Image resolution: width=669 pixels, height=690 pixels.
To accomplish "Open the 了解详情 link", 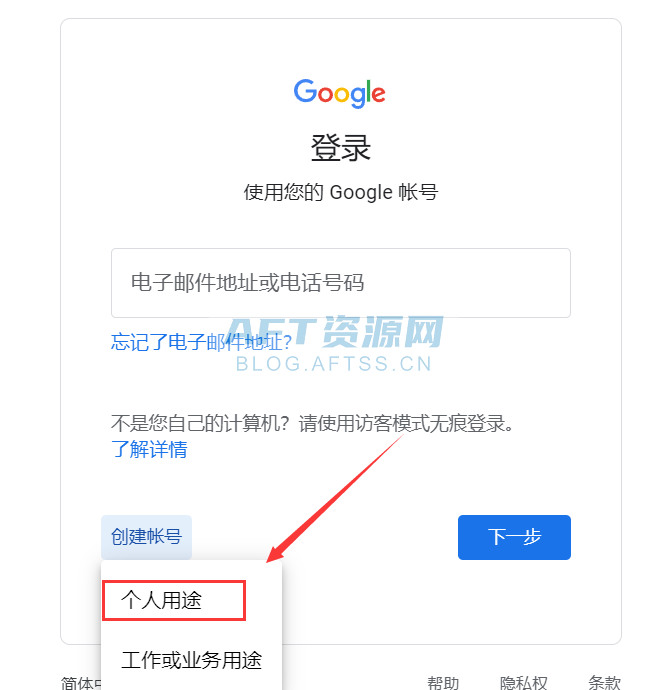I will tap(149, 449).
